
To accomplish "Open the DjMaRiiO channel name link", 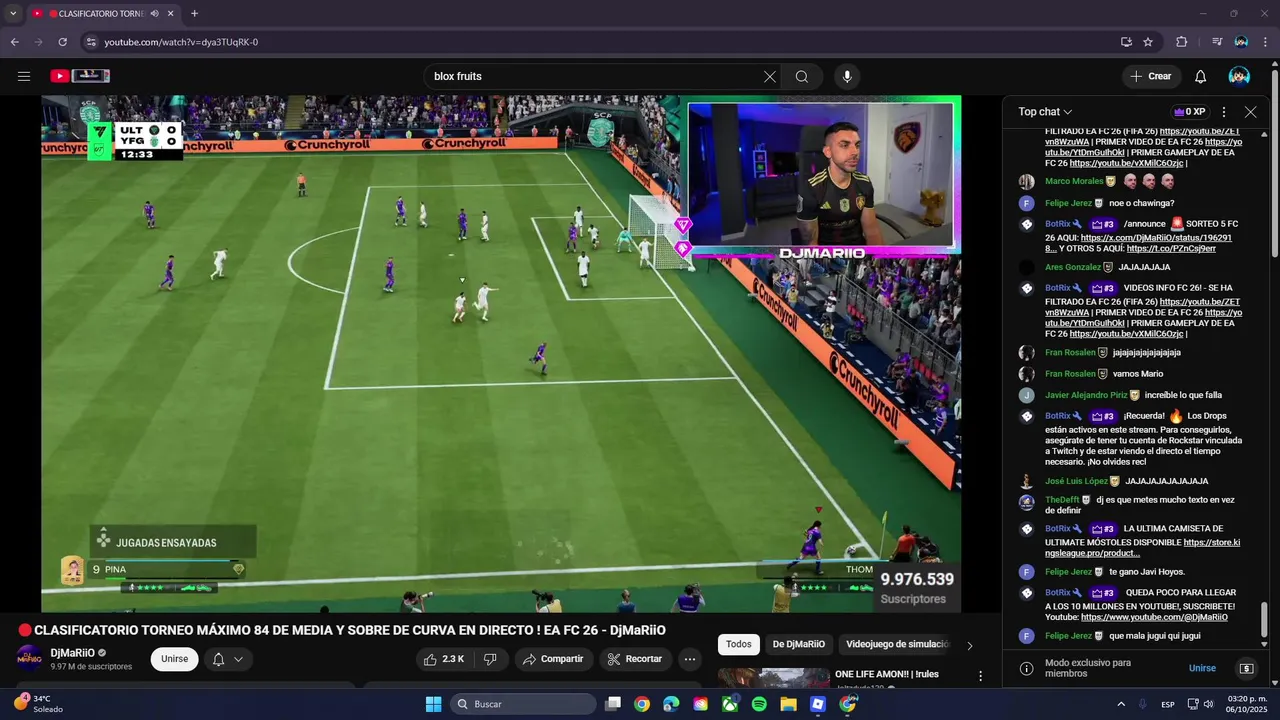I will coord(73,653).
